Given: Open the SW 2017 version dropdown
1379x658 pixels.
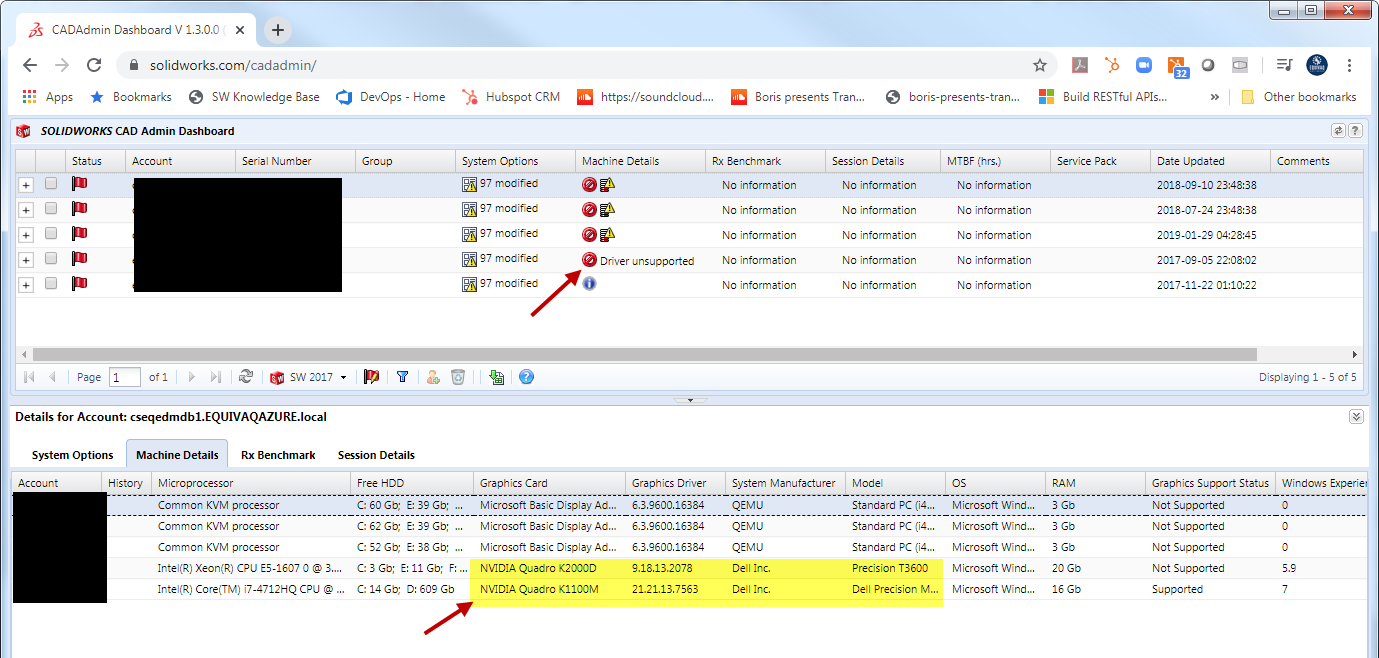Looking at the screenshot, I should 309,377.
